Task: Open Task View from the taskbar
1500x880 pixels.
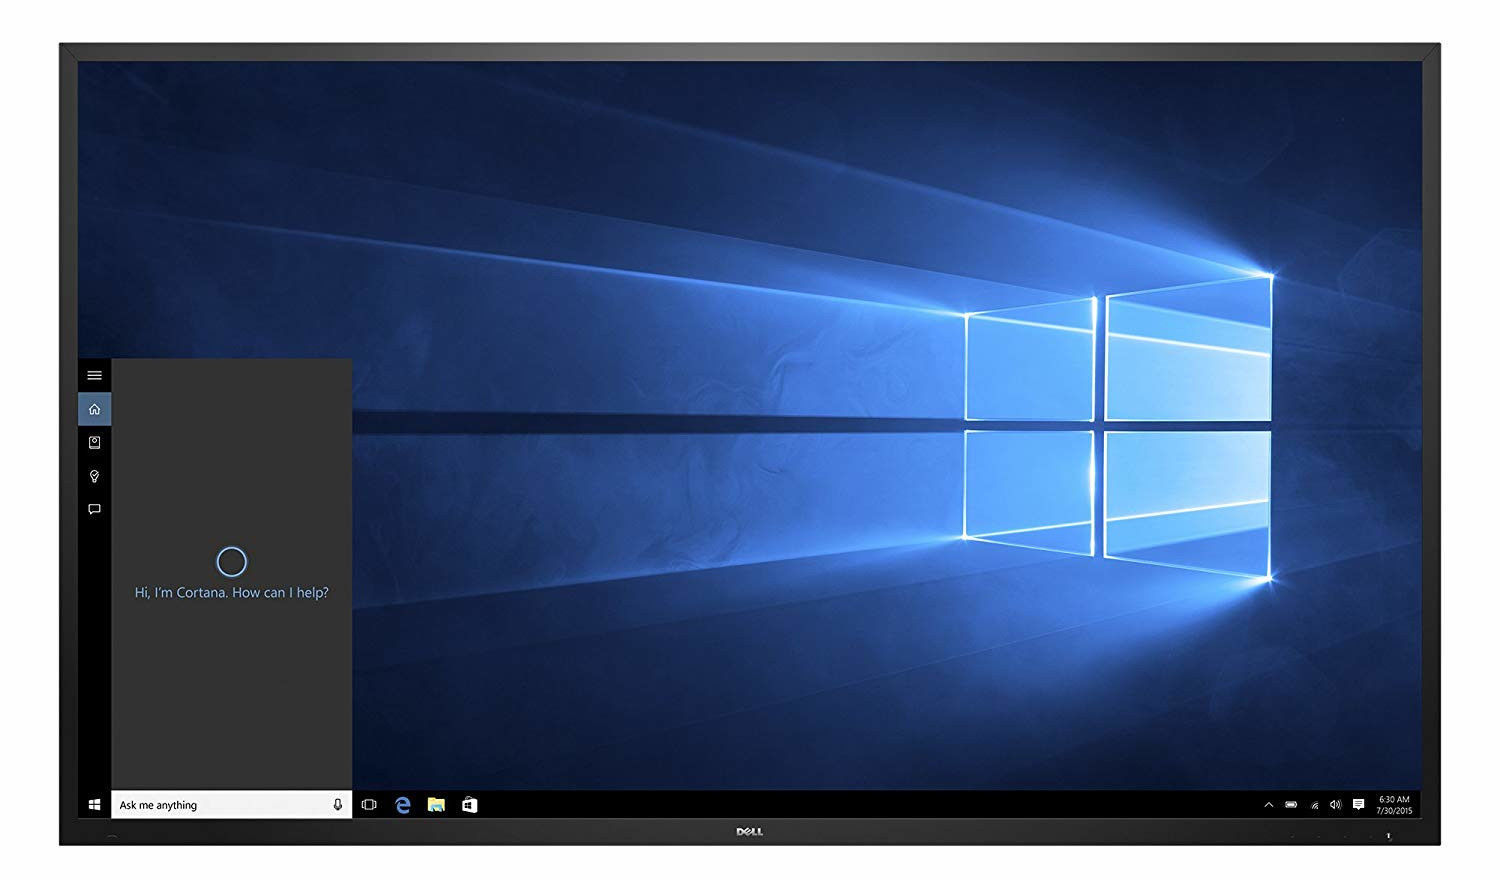Action: pyautogui.click(x=369, y=804)
